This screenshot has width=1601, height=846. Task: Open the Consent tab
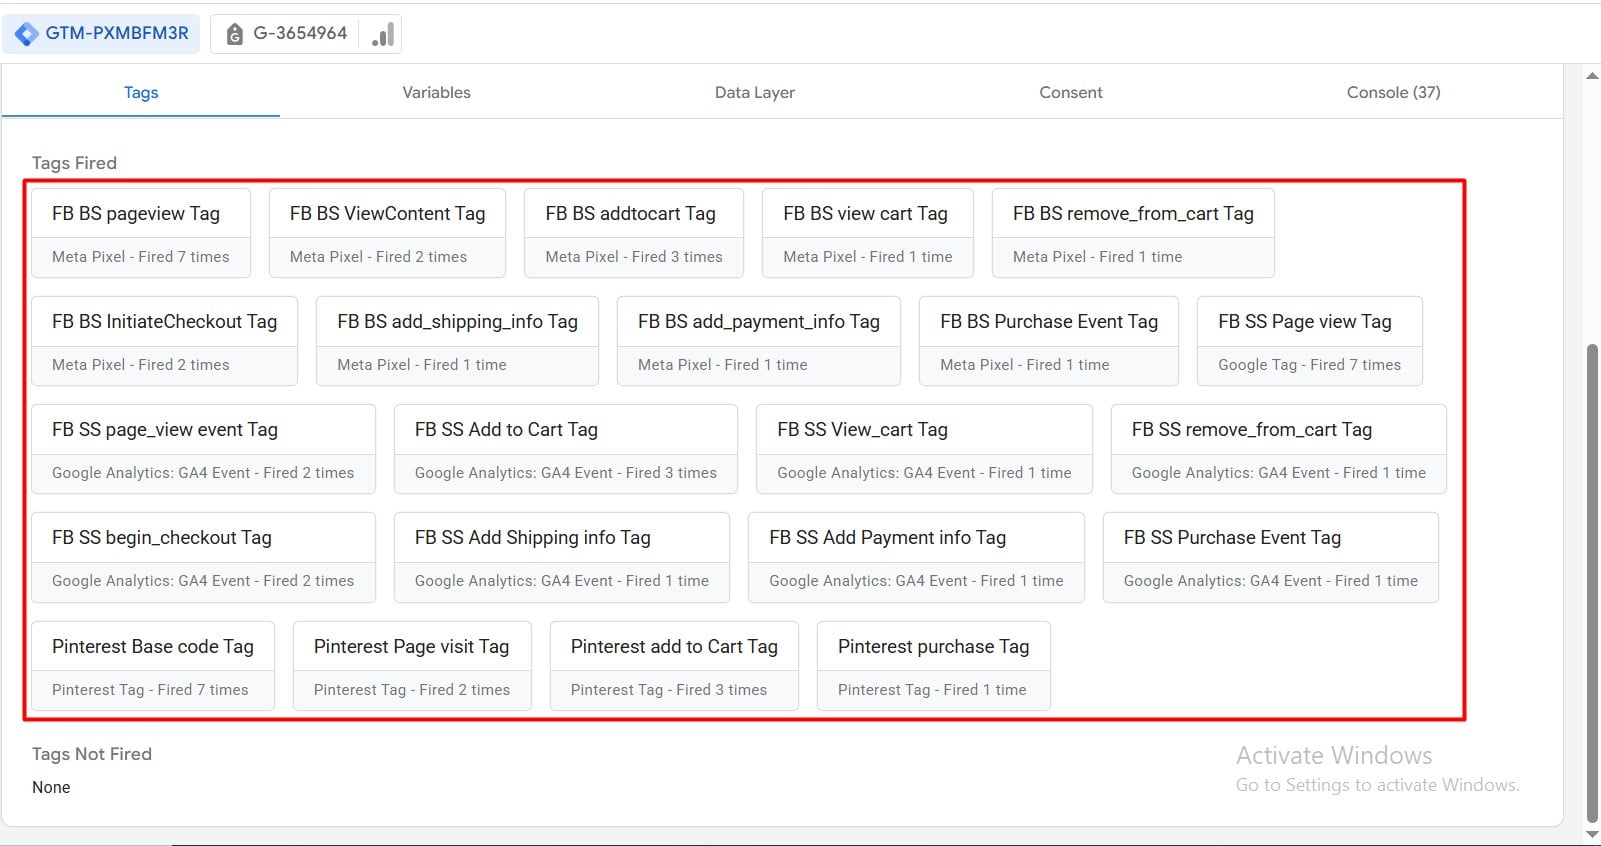point(1071,92)
